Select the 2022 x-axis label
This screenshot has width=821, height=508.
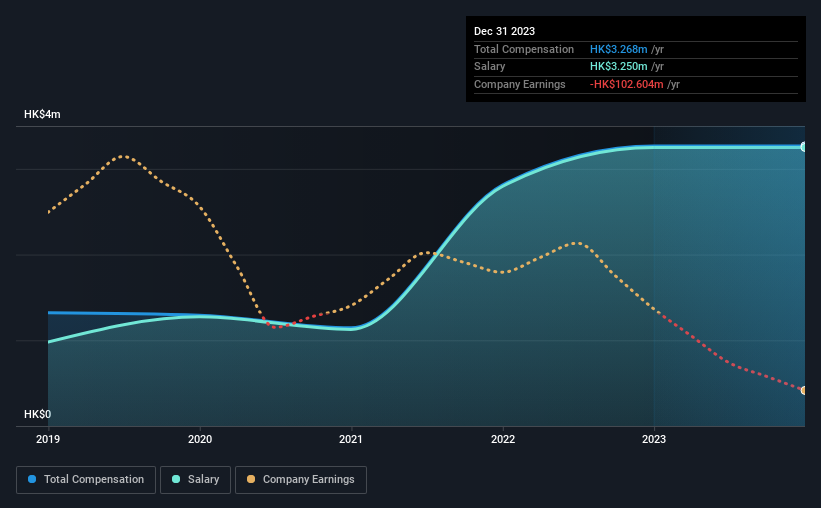[x=503, y=439]
